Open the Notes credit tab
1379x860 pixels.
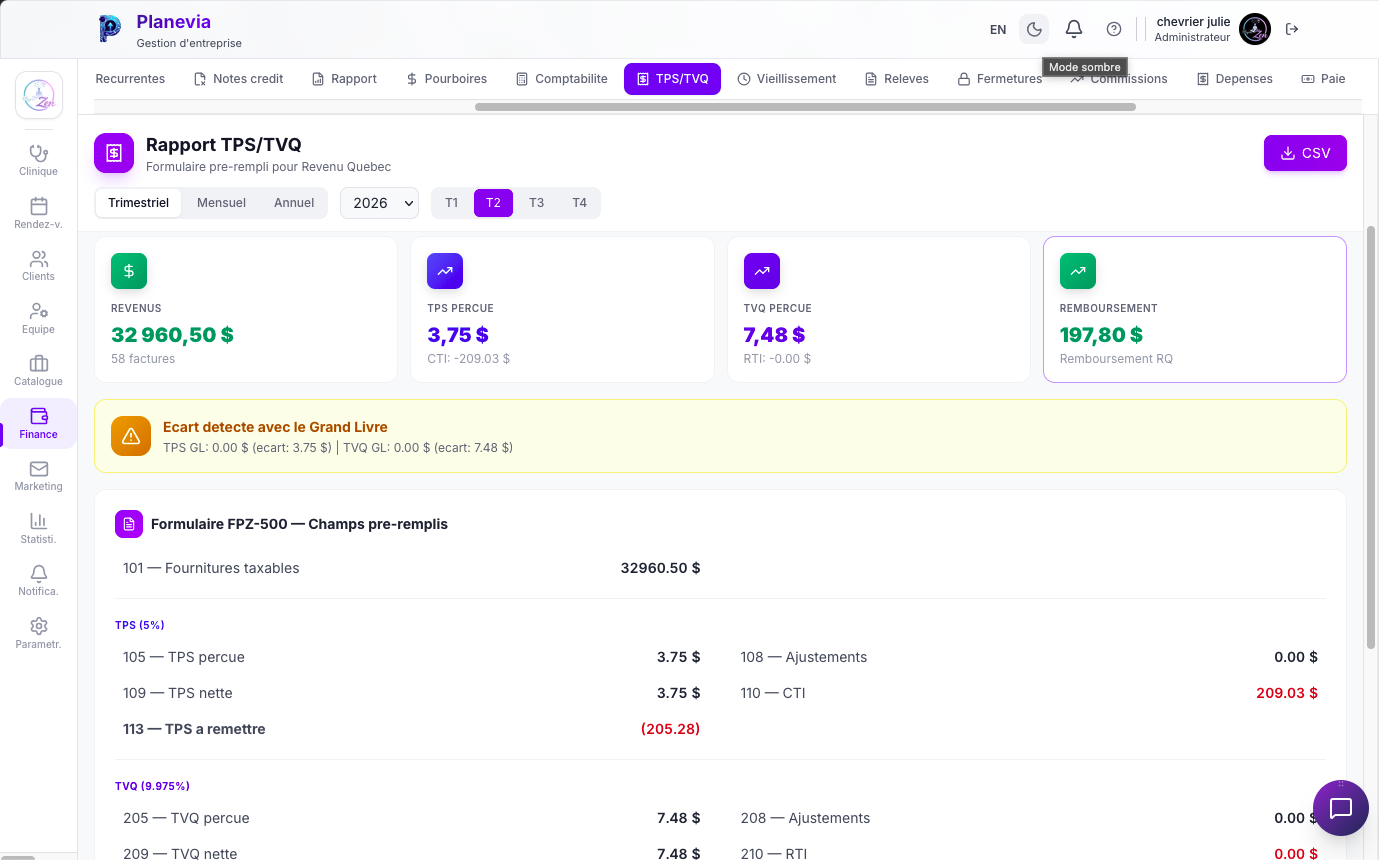point(238,79)
